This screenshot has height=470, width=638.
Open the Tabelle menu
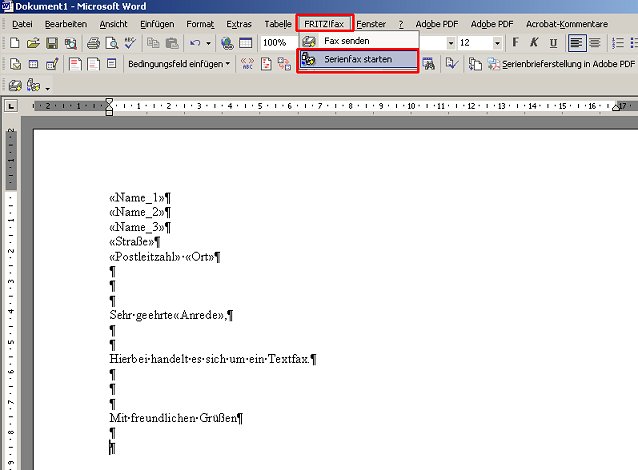pyautogui.click(x=277, y=24)
